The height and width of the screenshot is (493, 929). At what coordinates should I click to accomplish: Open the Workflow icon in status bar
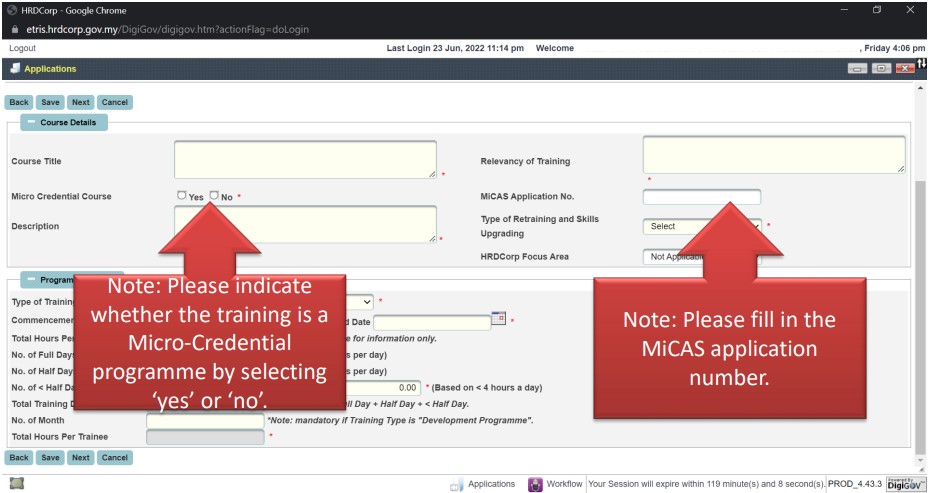pyautogui.click(x=535, y=484)
